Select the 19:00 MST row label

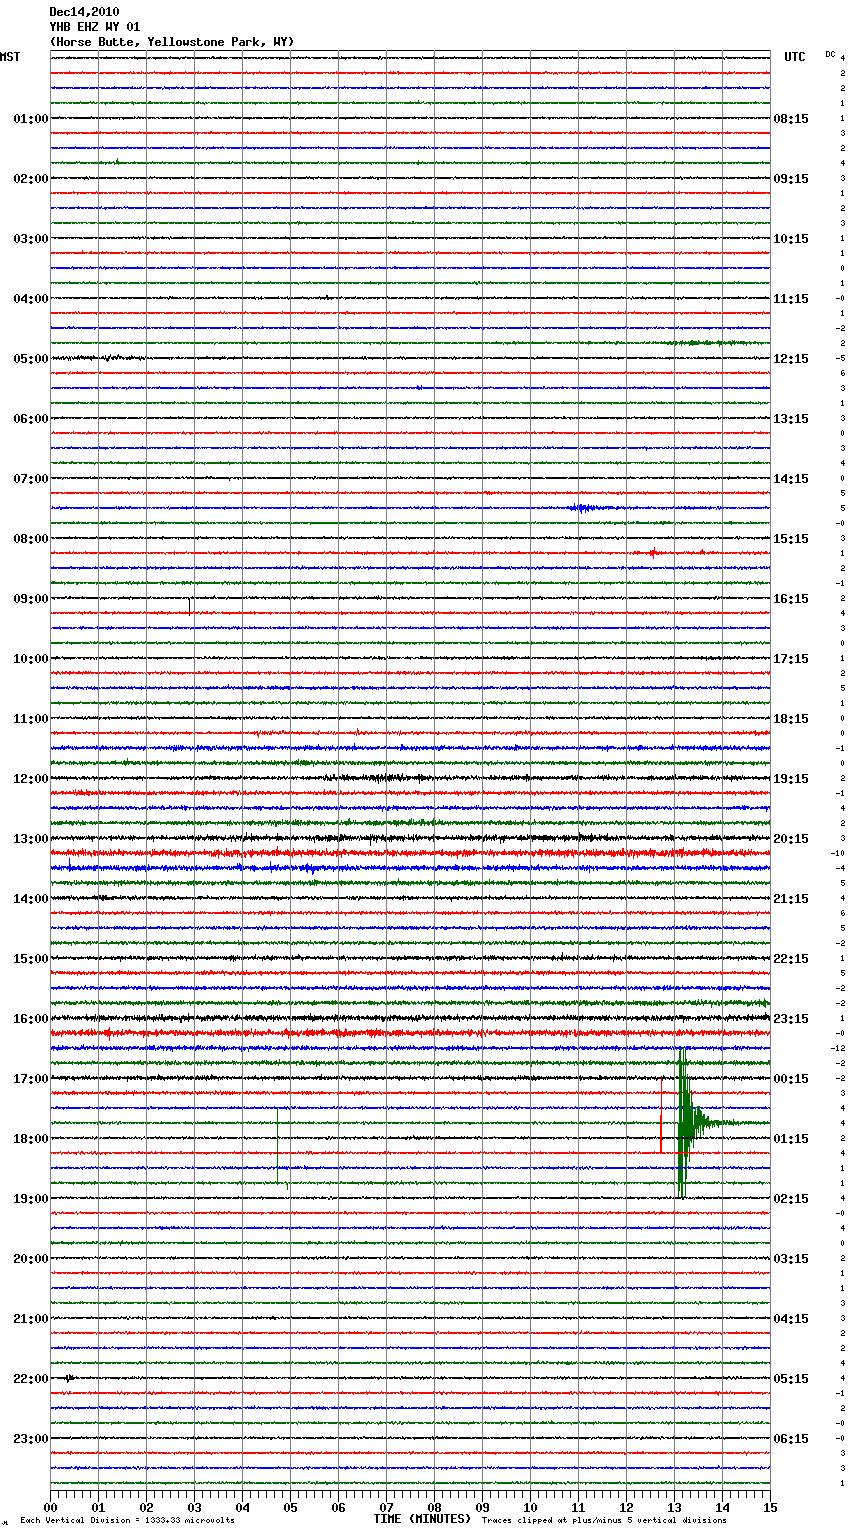(31, 1199)
